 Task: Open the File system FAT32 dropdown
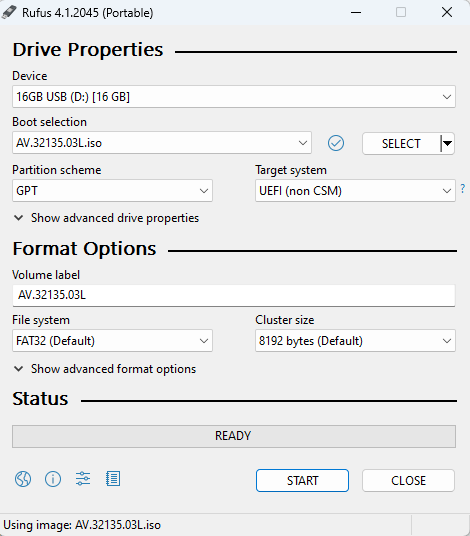tap(112, 341)
